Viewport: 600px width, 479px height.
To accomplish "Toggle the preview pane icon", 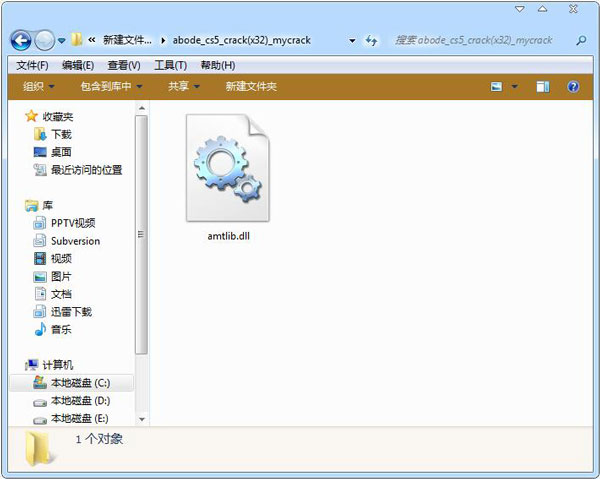I will tap(541, 87).
